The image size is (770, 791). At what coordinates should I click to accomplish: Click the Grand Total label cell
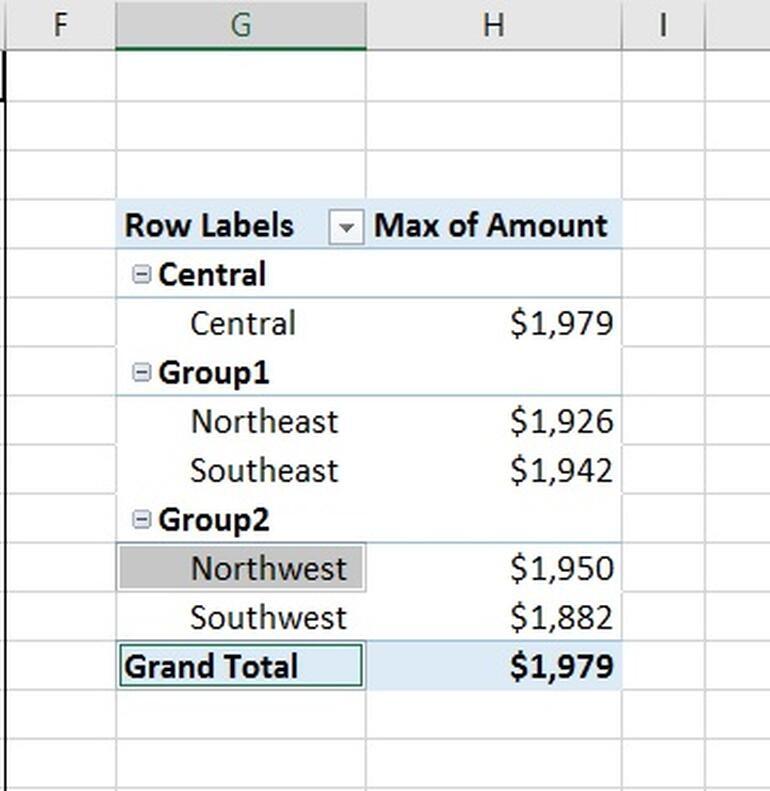(x=211, y=666)
